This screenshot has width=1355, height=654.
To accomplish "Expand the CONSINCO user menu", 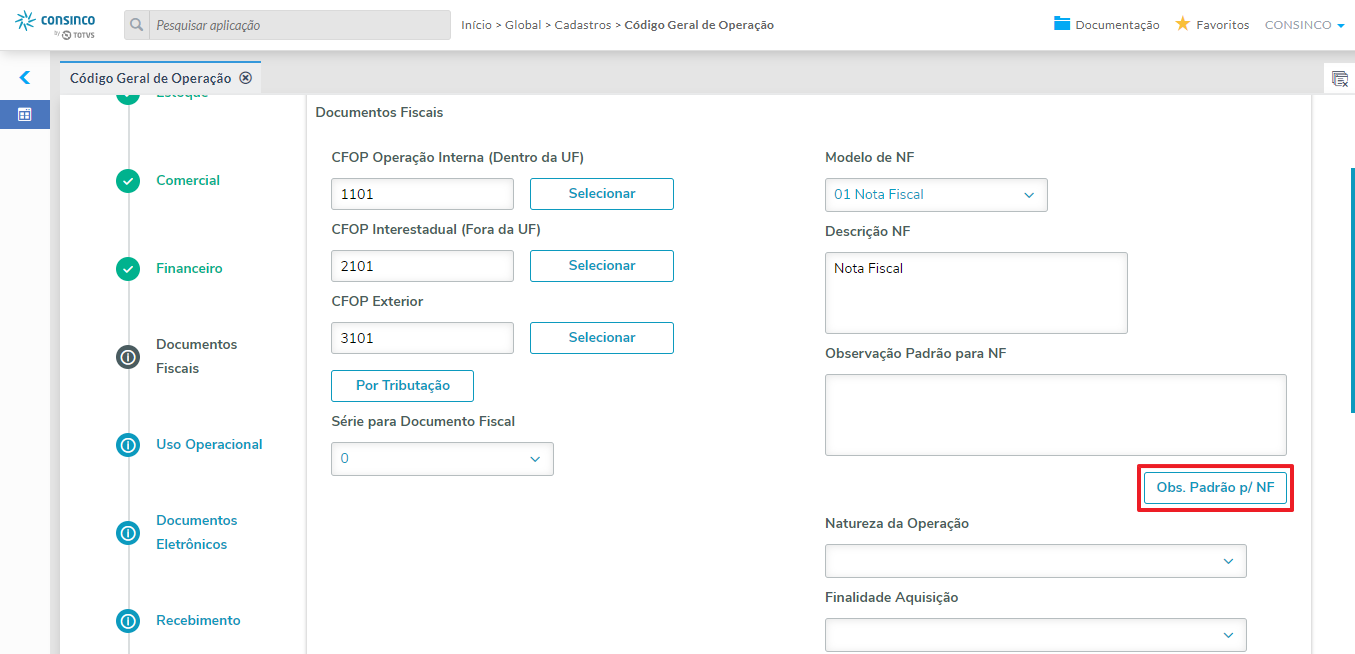I will tap(1304, 25).
